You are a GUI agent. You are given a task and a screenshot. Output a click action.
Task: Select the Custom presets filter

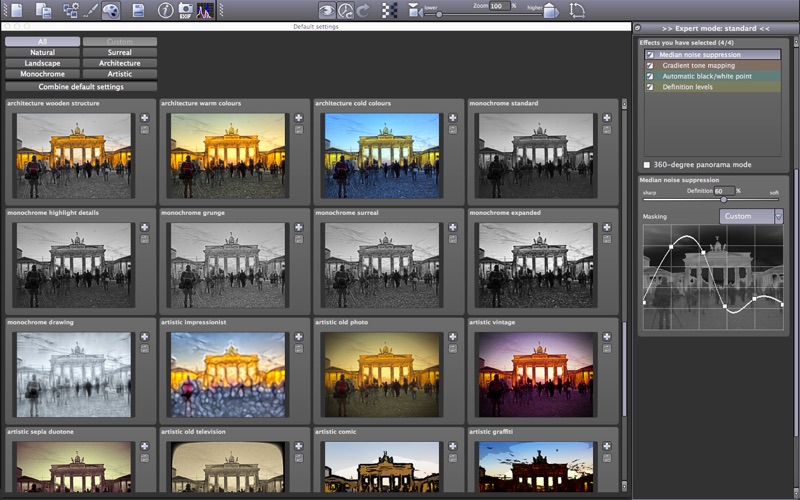[x=120, y=41]
